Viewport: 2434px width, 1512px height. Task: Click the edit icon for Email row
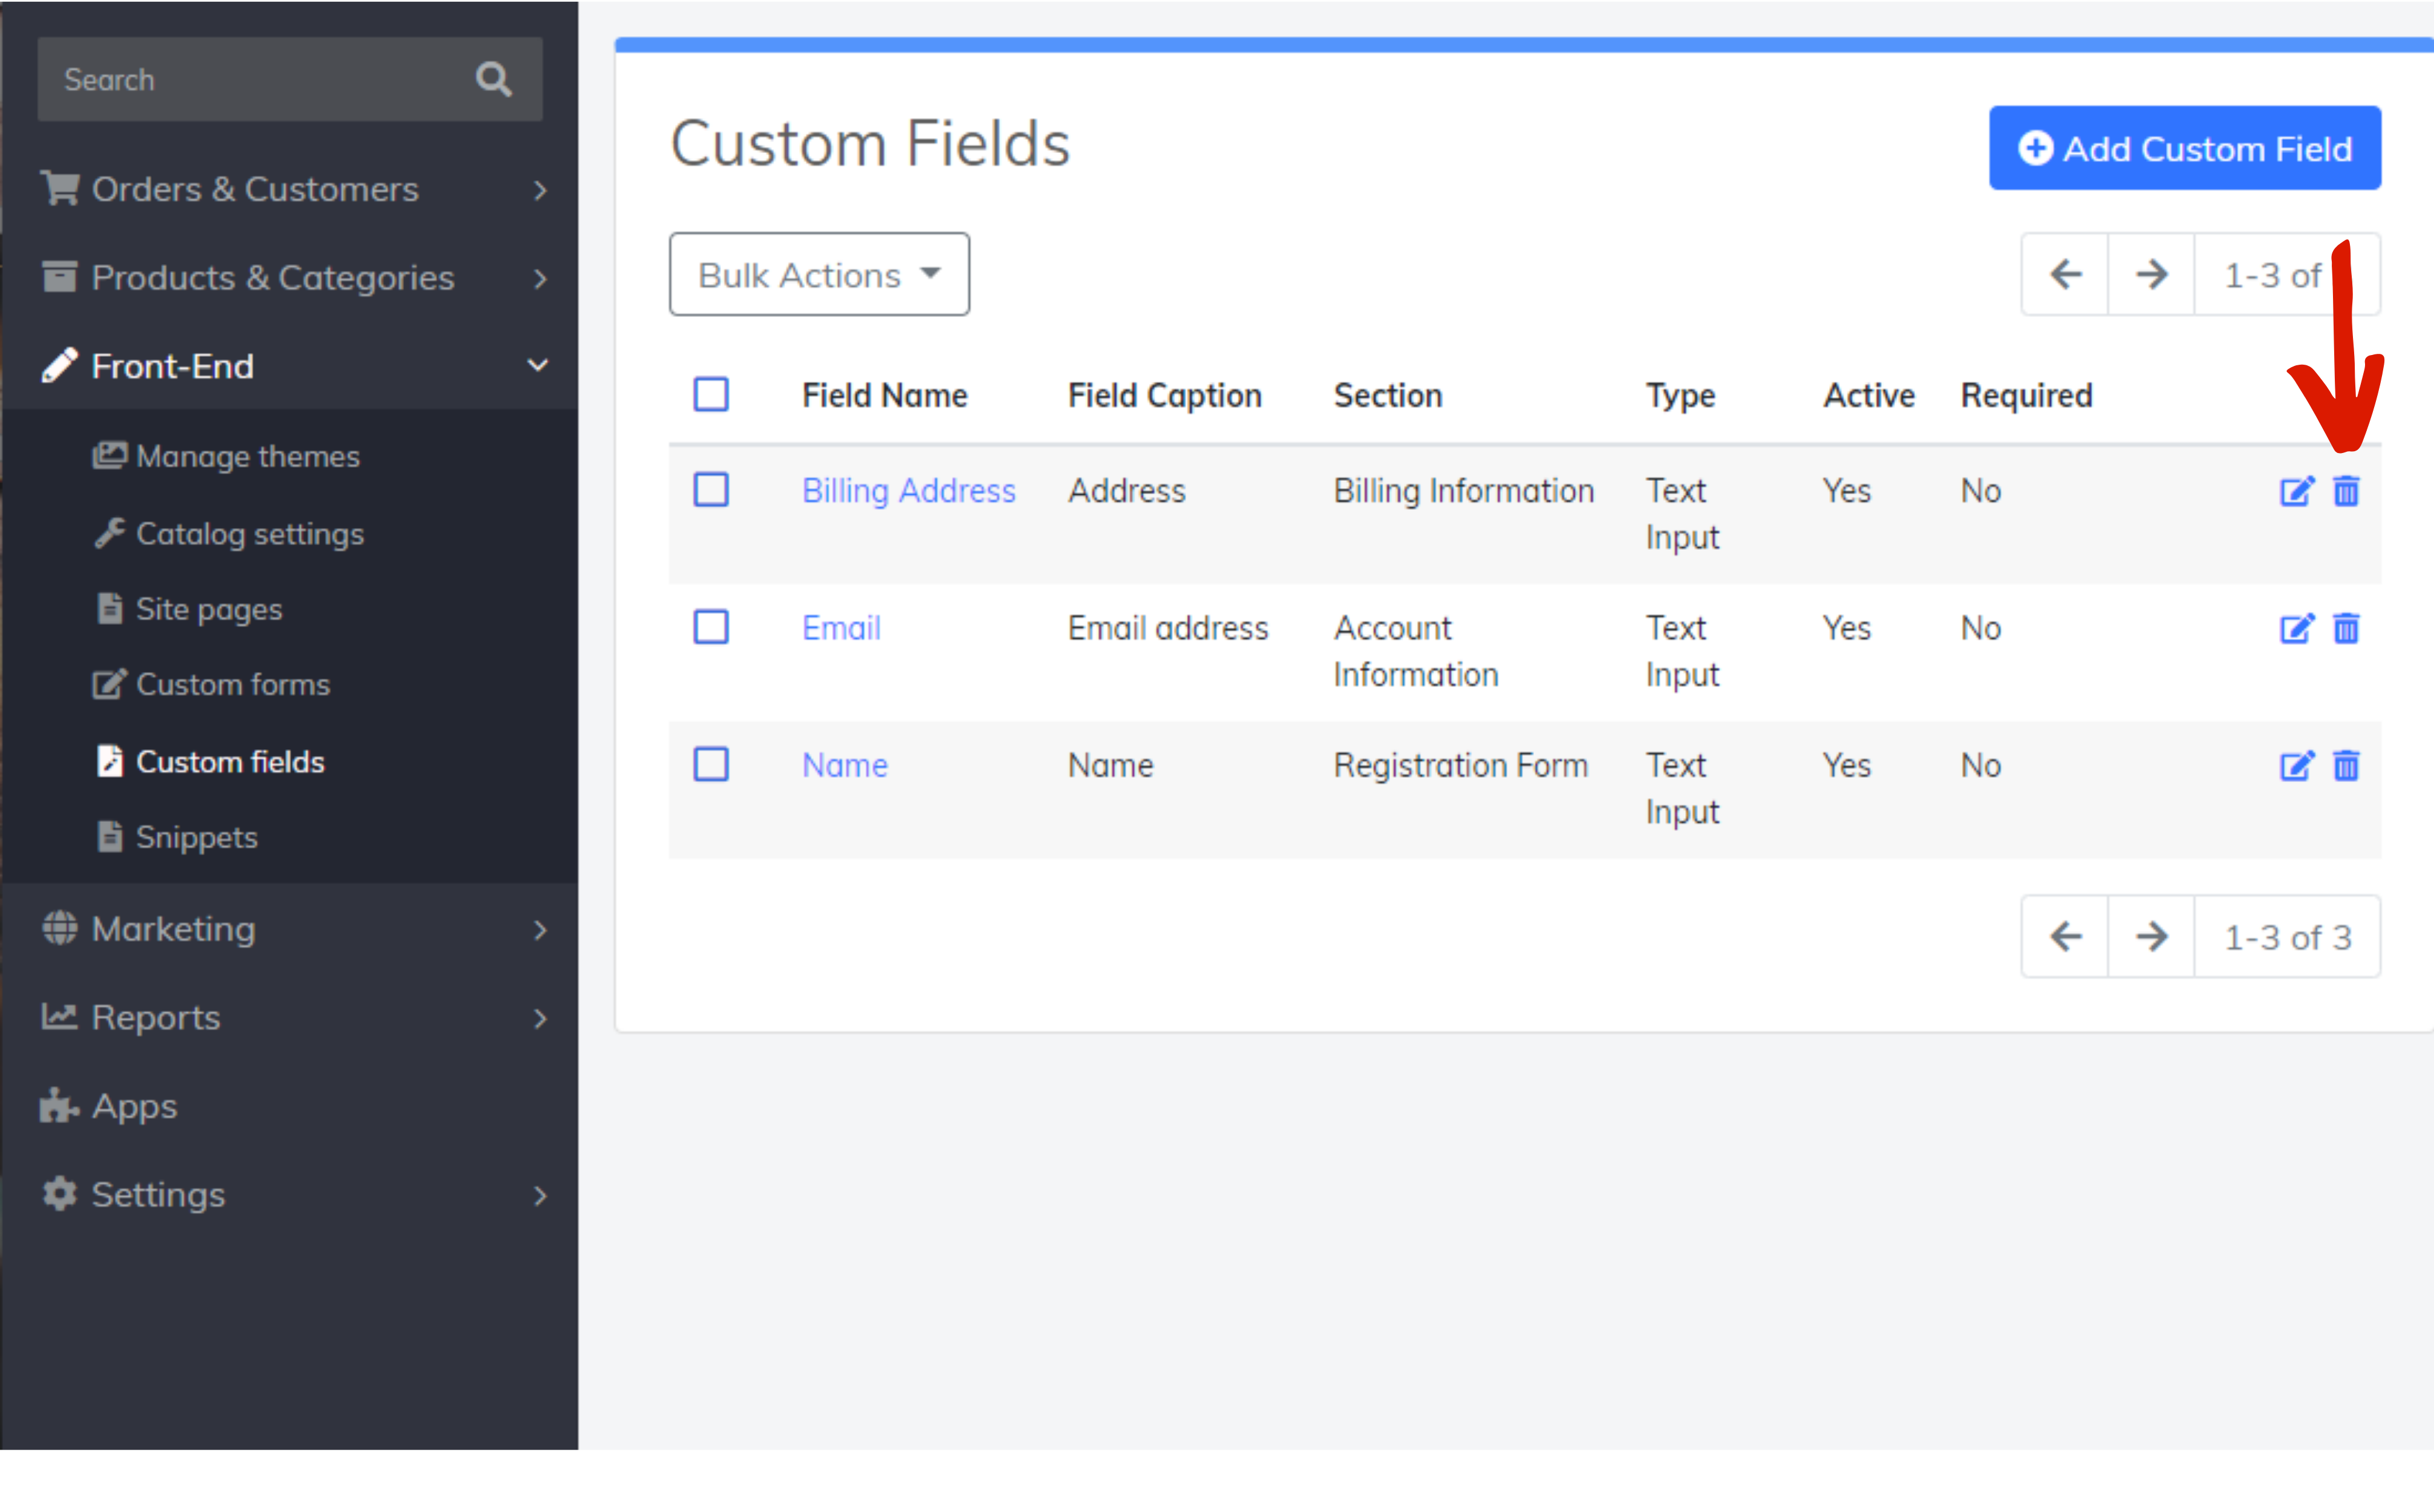[x=2296, y=628]
